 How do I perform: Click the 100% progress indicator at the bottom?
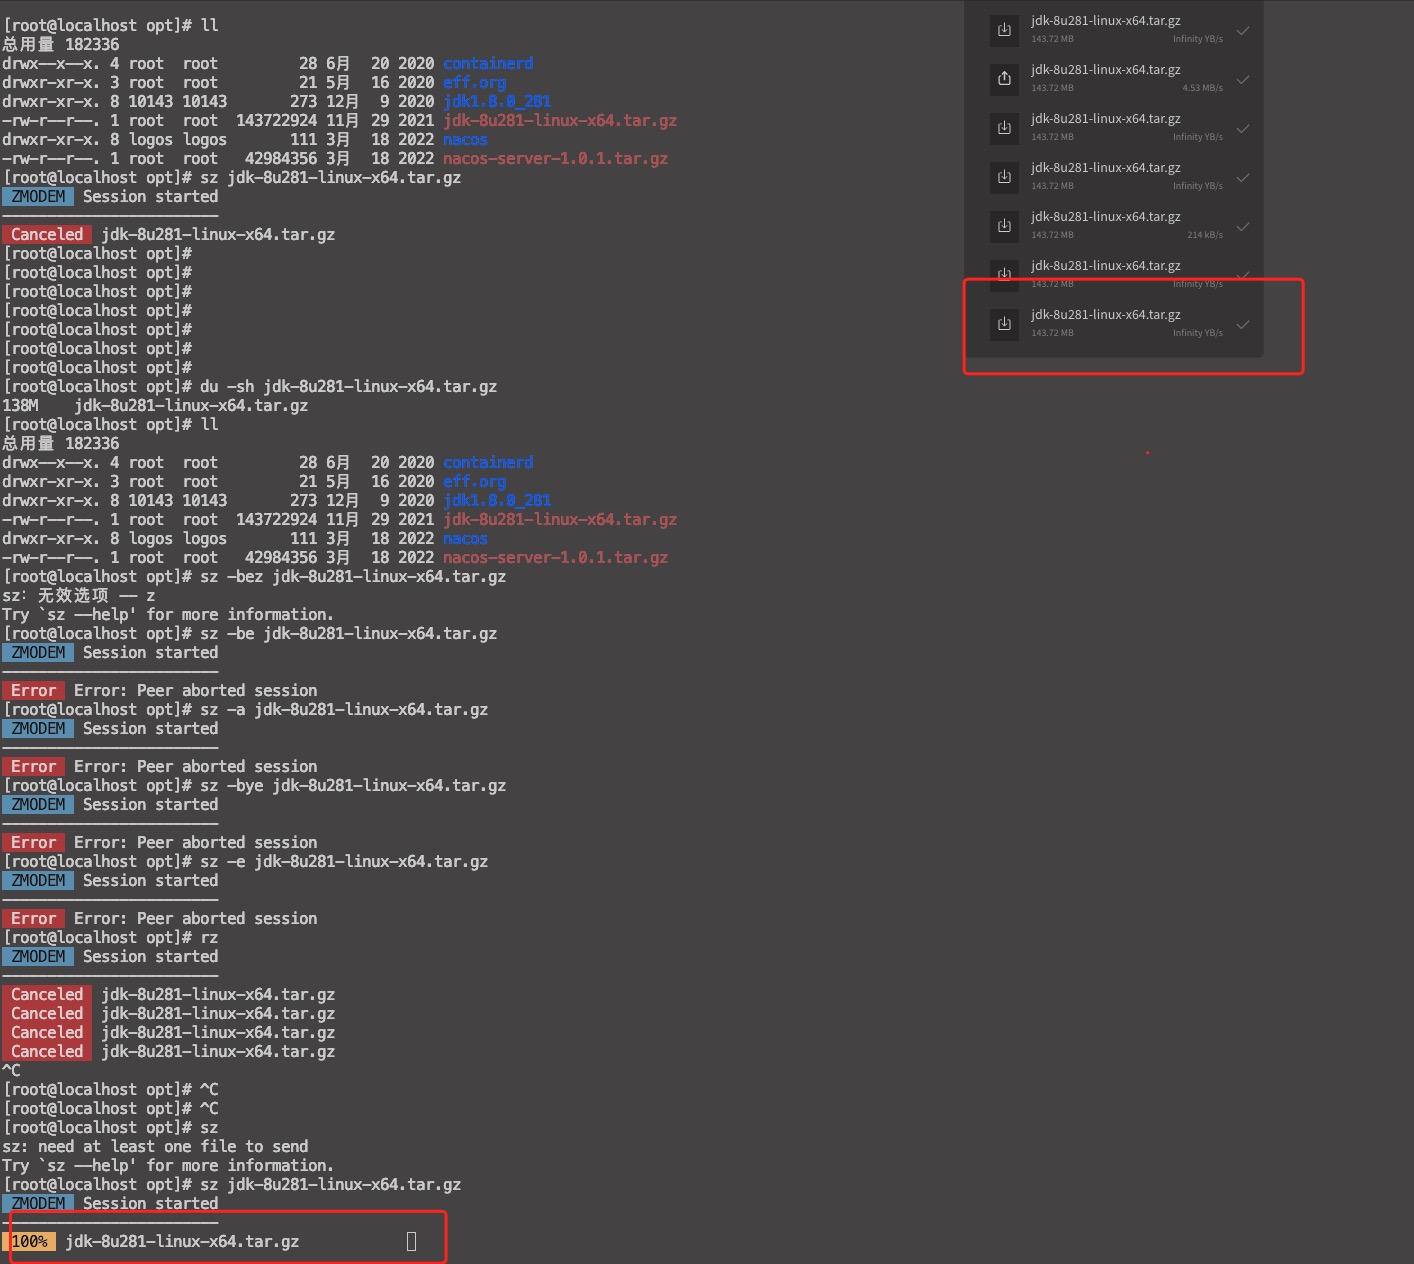click(31, 1241)
